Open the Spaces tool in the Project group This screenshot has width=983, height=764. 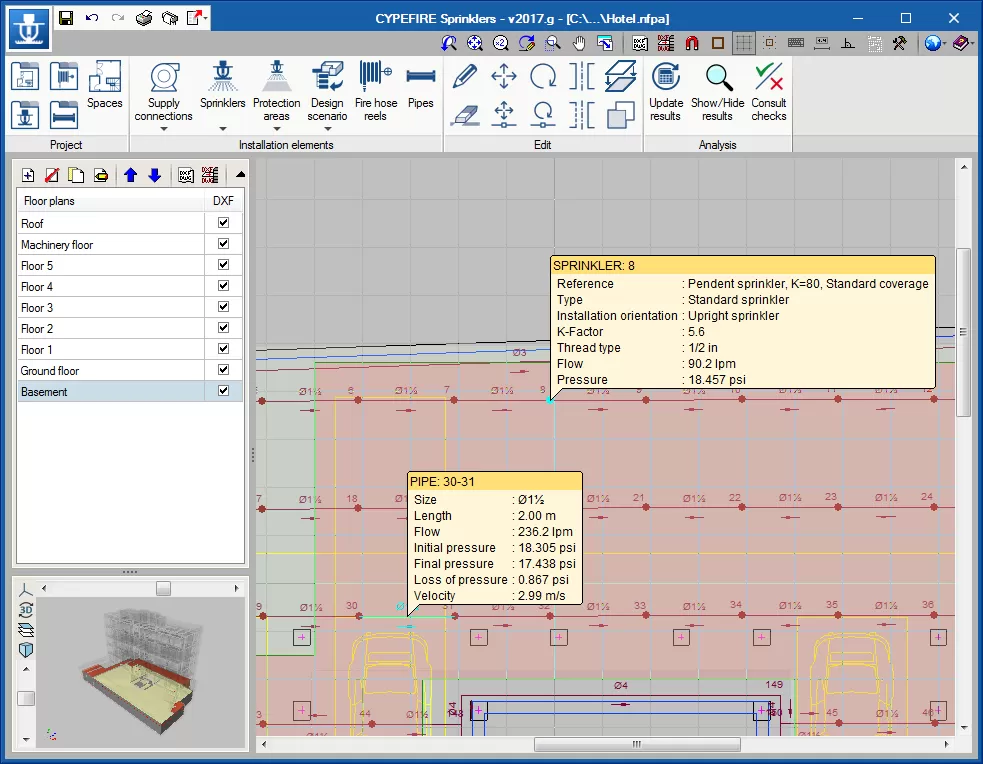point(105,85)
